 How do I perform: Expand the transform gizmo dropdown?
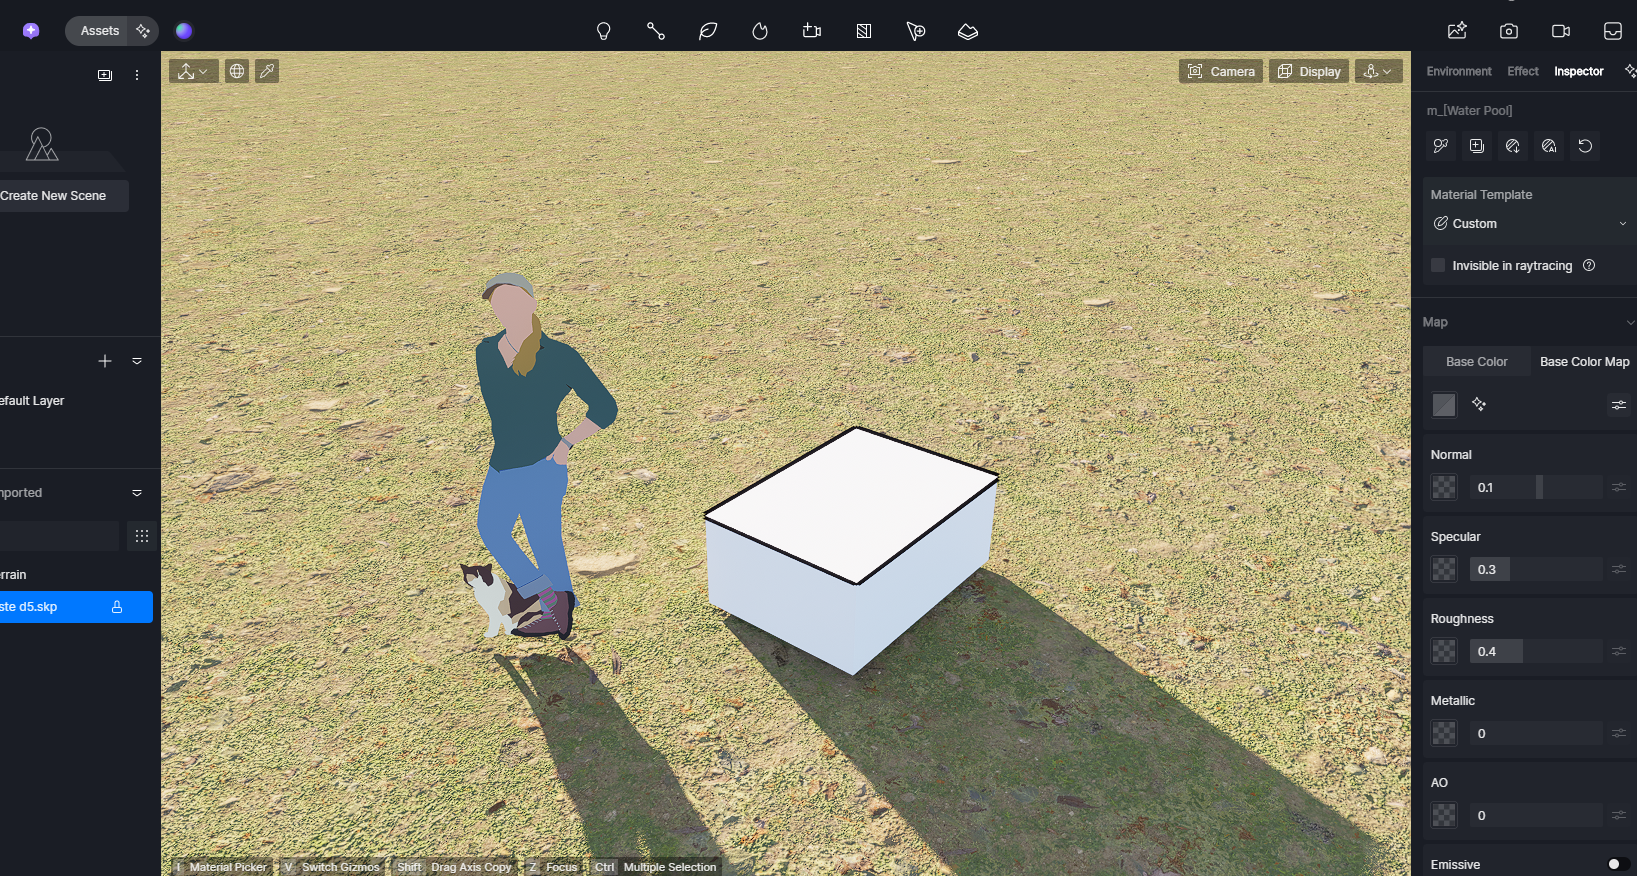point(193,71)
